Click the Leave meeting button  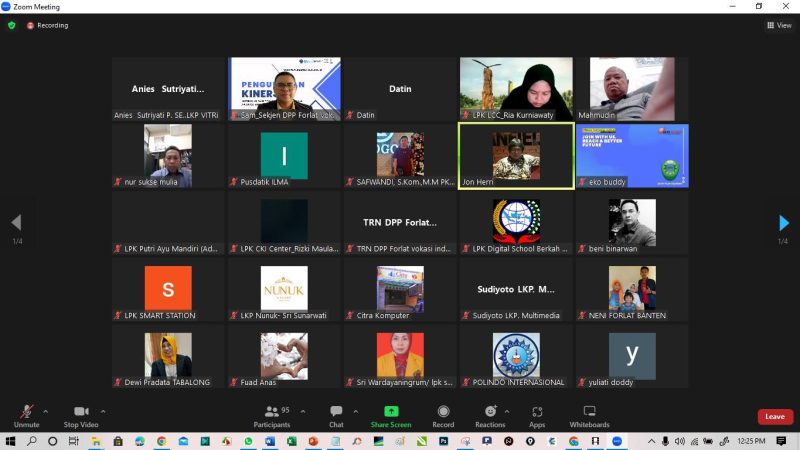point(774,417)
